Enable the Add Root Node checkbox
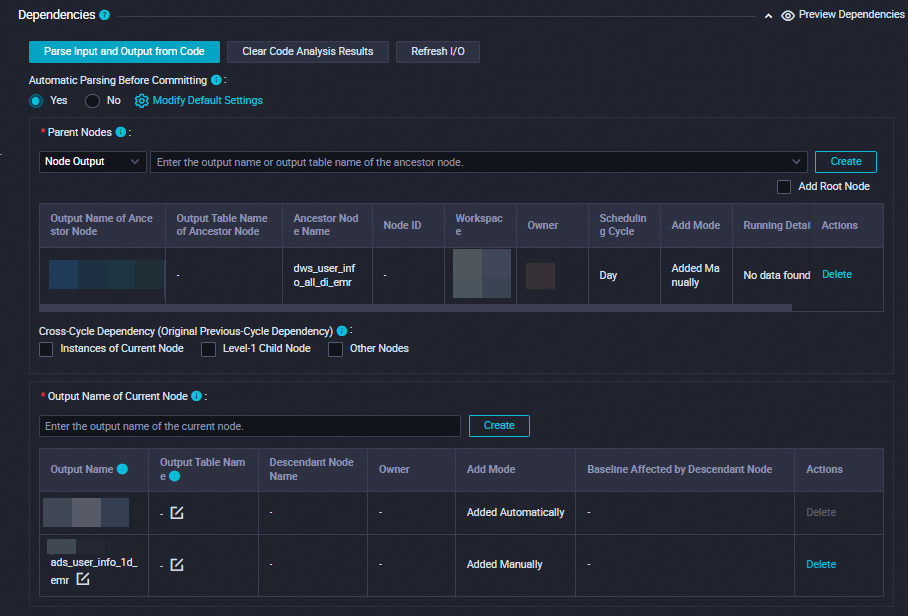Image resolution: width=908 pixels, height=616 pixels. (x=784, y=187)
